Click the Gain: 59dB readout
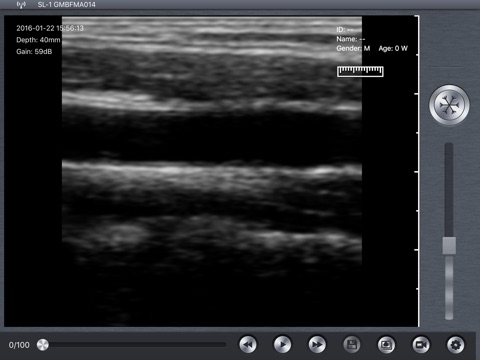480x360 pixels. (x=34, y=52)
